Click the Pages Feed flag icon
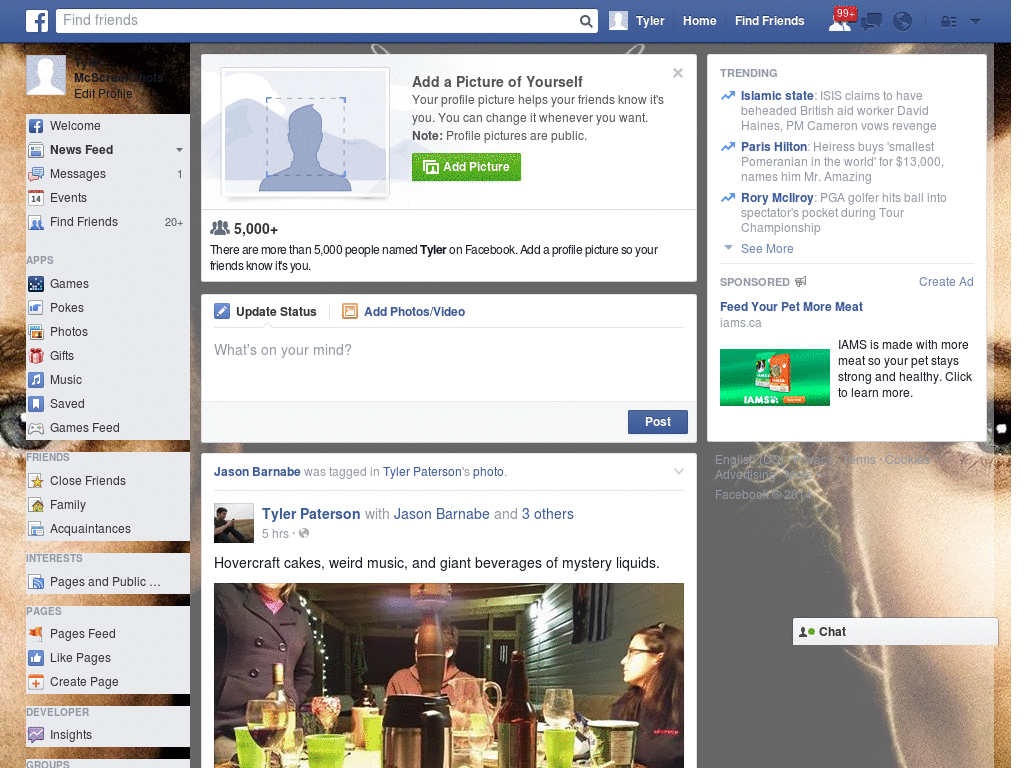This screenshot has width=1024, height=768. [x=36, y=633]
